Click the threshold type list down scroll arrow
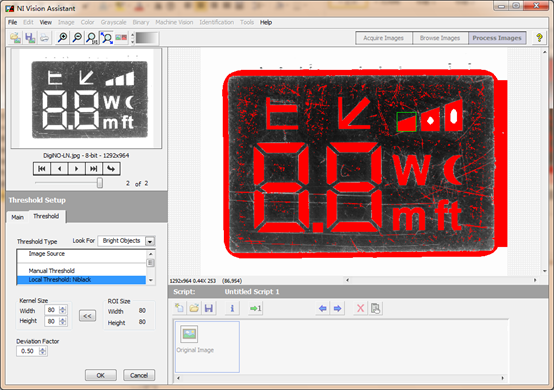Screen dimensions: 554x390 tap(151, 280)
